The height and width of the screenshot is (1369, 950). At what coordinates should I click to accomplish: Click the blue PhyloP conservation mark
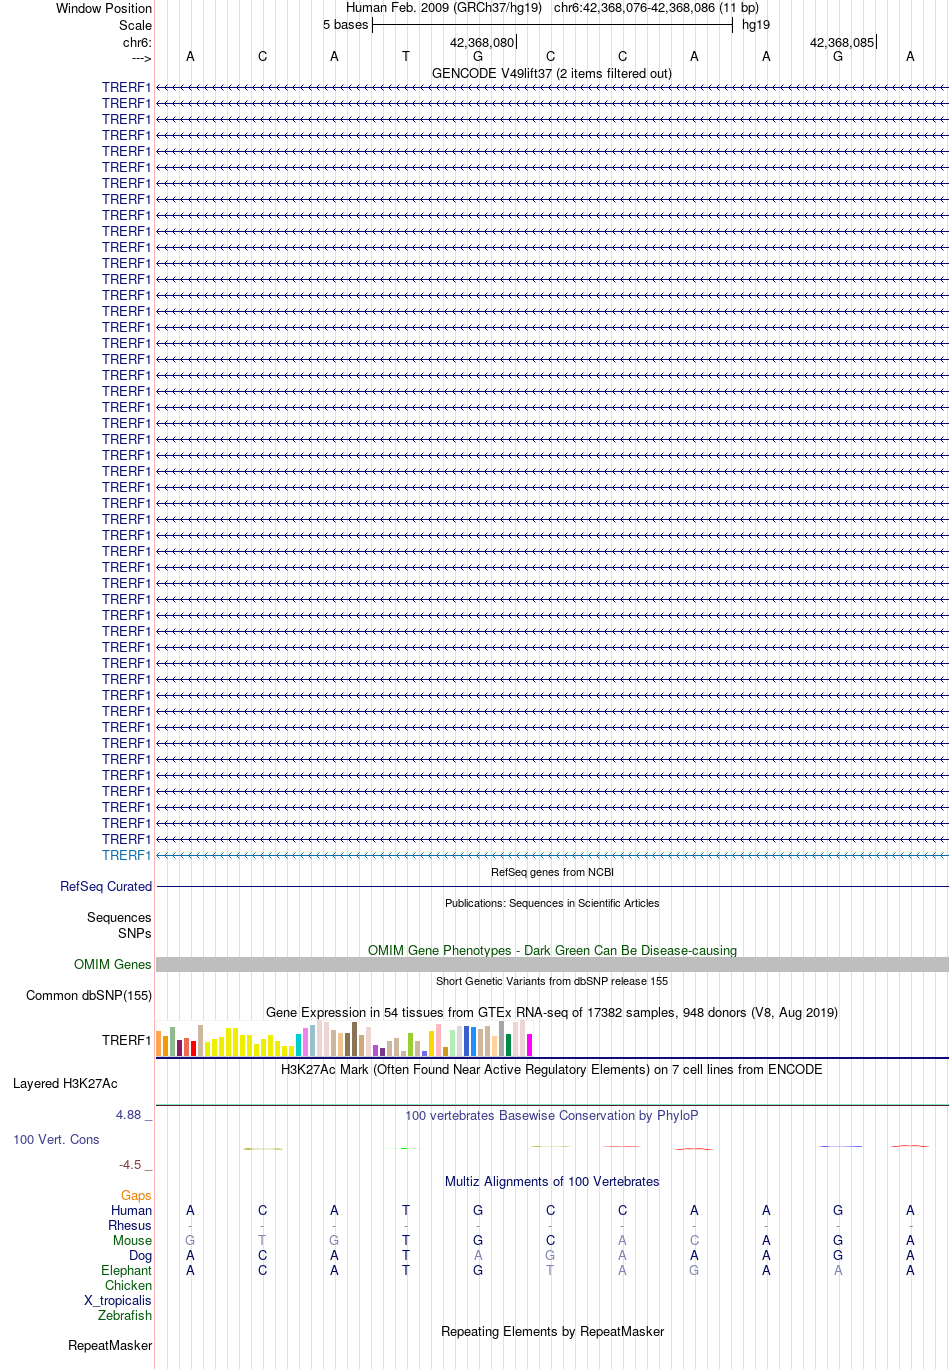[x=840, y=1146]
